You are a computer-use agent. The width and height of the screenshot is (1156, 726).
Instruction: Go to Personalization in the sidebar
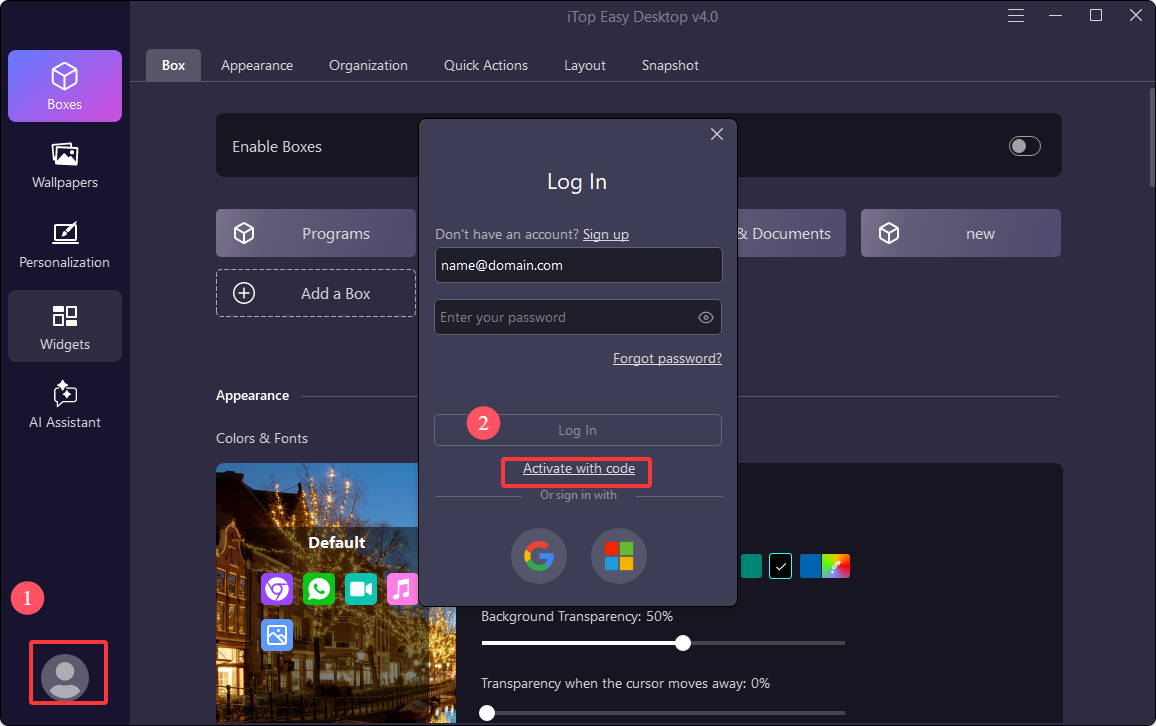pos(65,246)
